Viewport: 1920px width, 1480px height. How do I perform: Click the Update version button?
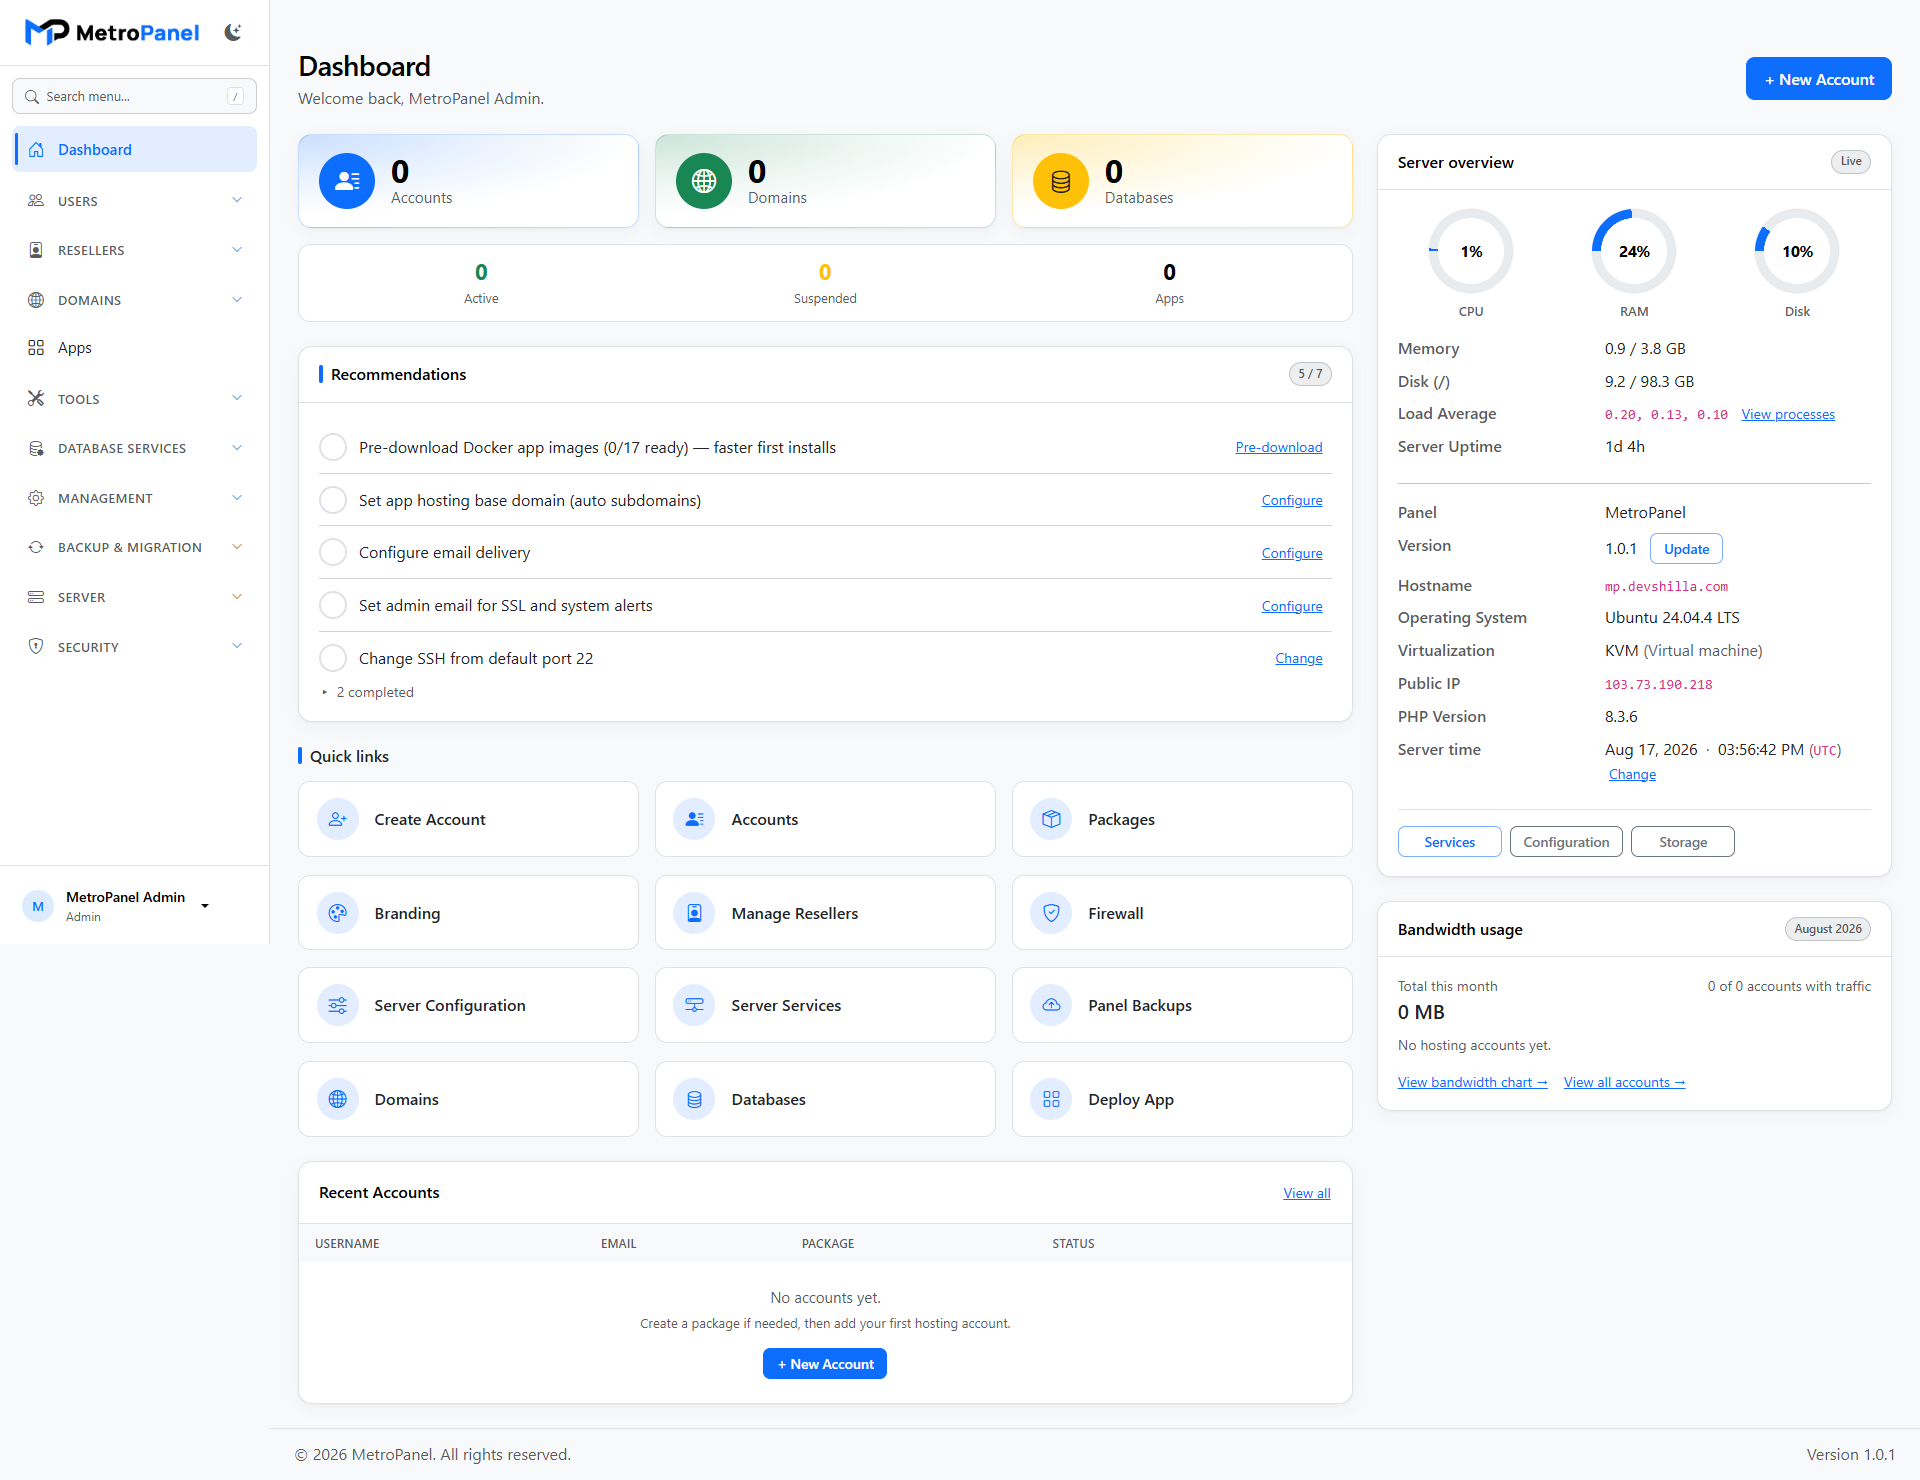[1686, 549]
